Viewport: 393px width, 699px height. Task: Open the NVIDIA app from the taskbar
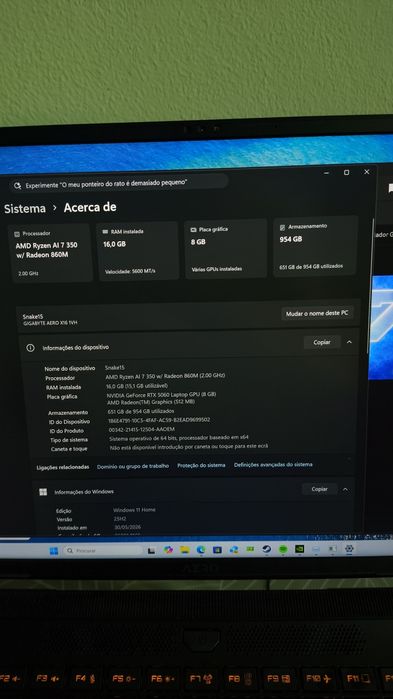299,549
